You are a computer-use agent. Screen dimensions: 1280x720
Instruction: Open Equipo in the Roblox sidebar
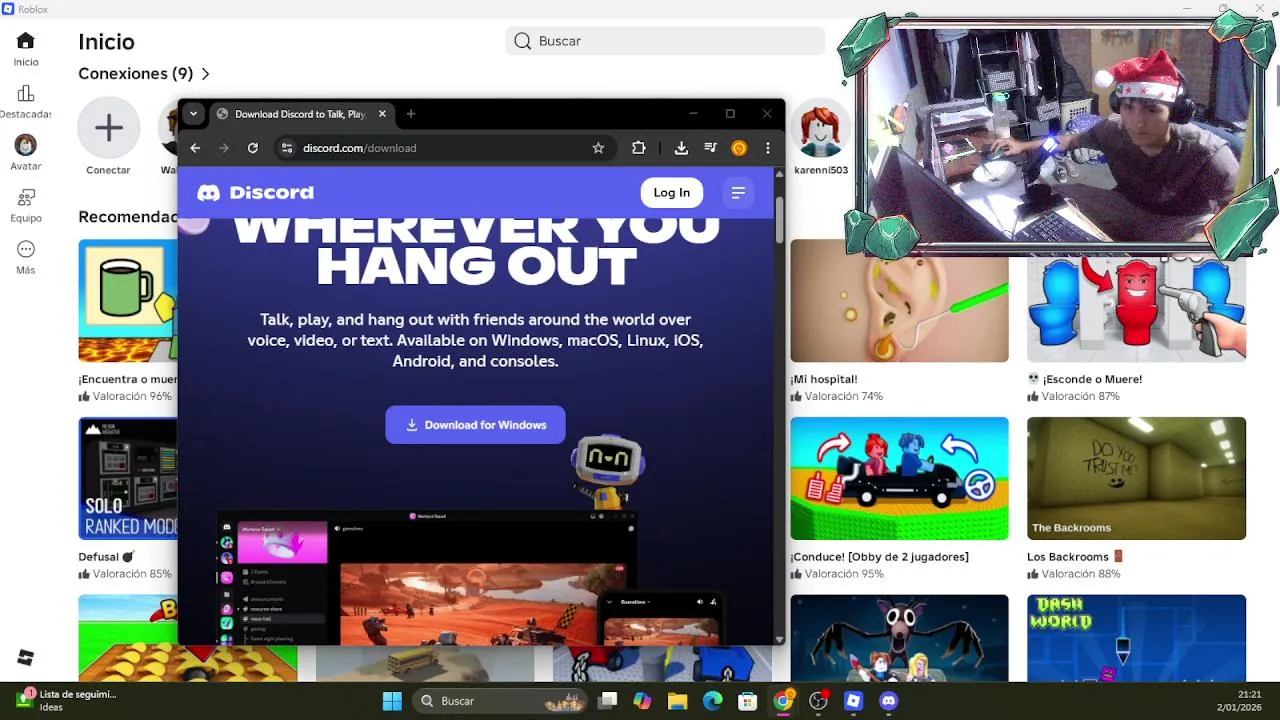[26, 206]
